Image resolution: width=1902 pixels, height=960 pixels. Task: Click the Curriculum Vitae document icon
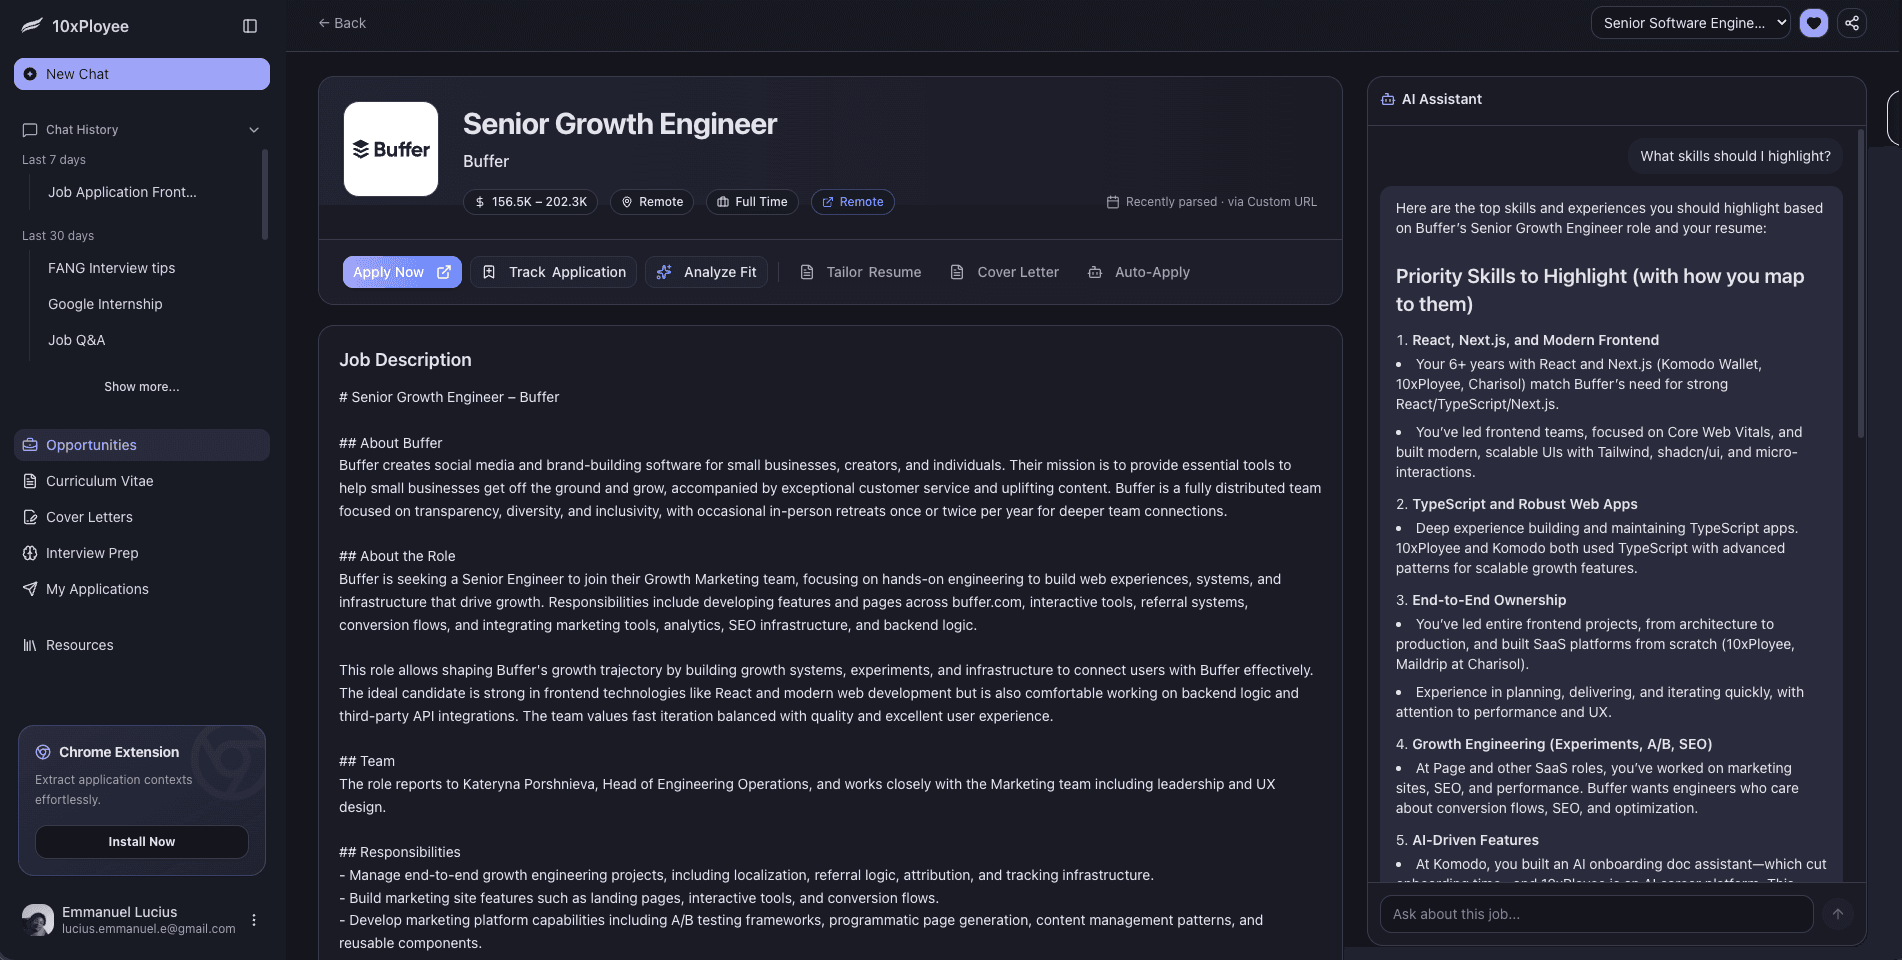(30, 481)
